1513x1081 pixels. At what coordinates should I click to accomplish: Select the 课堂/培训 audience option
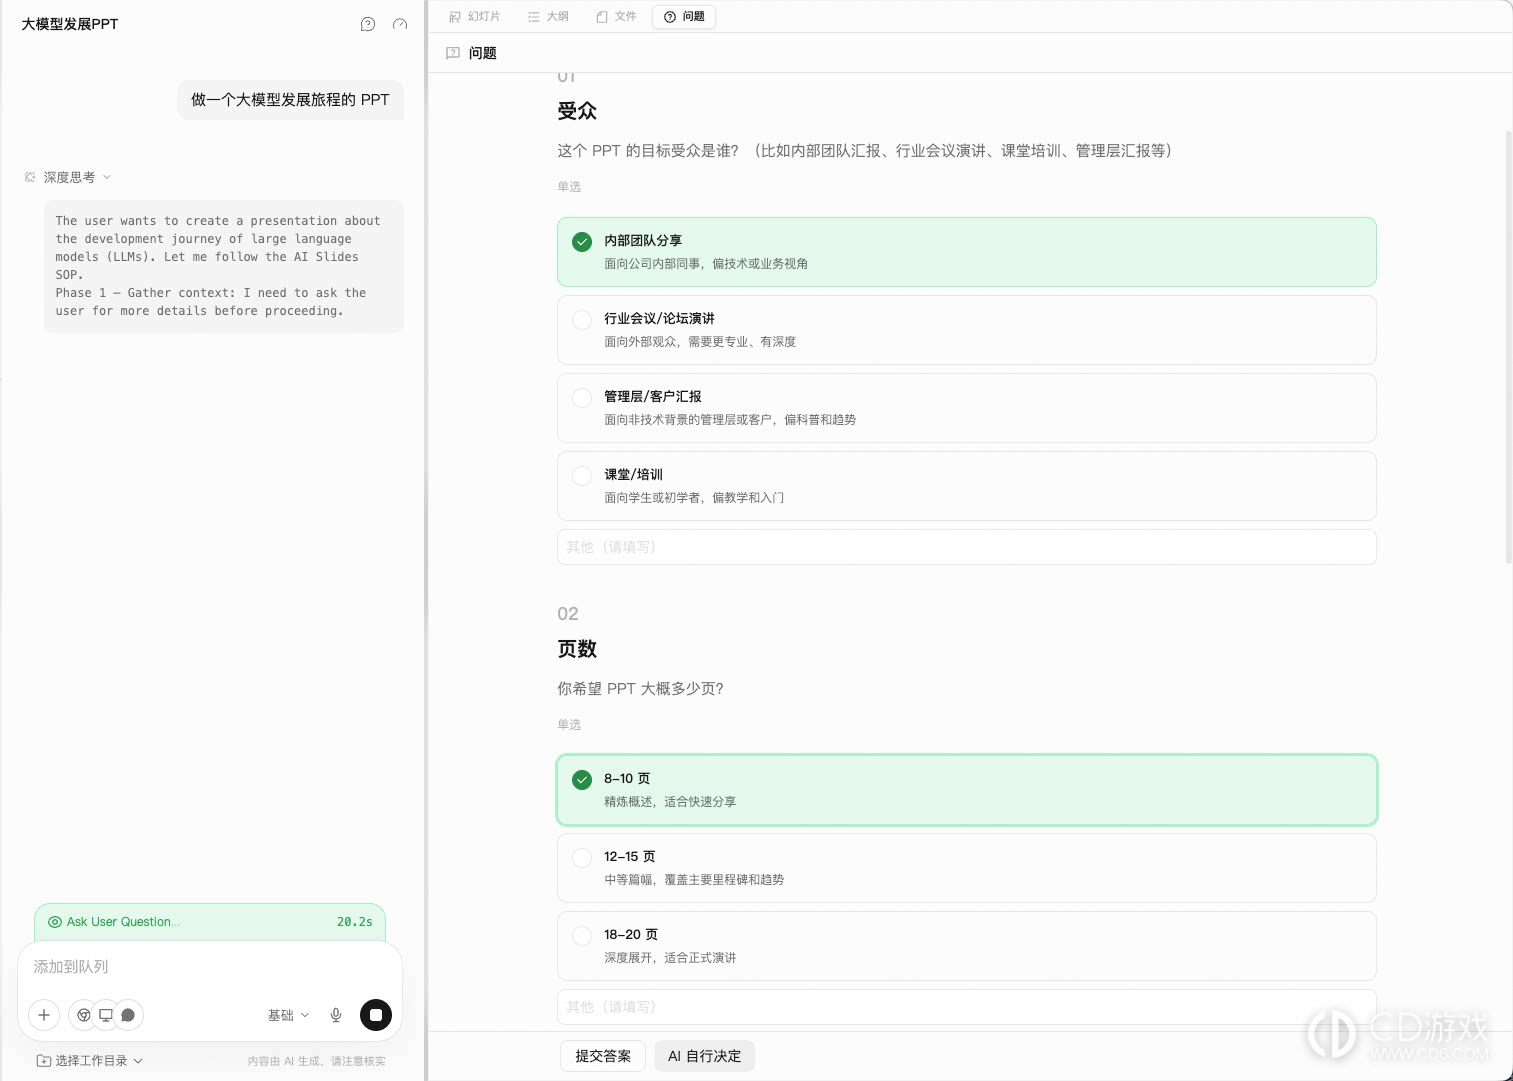pos(967,486)
